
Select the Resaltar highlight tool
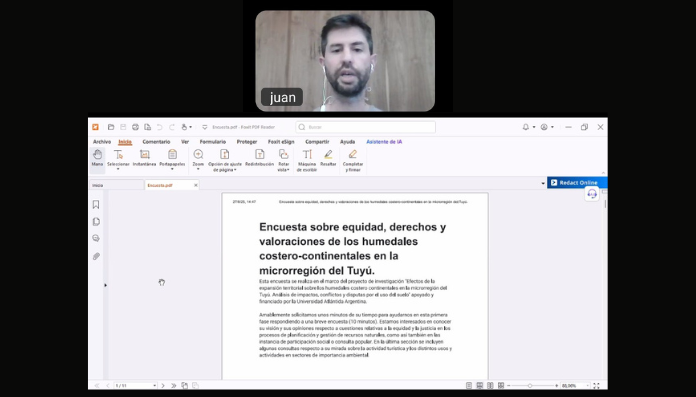[328, 159]
